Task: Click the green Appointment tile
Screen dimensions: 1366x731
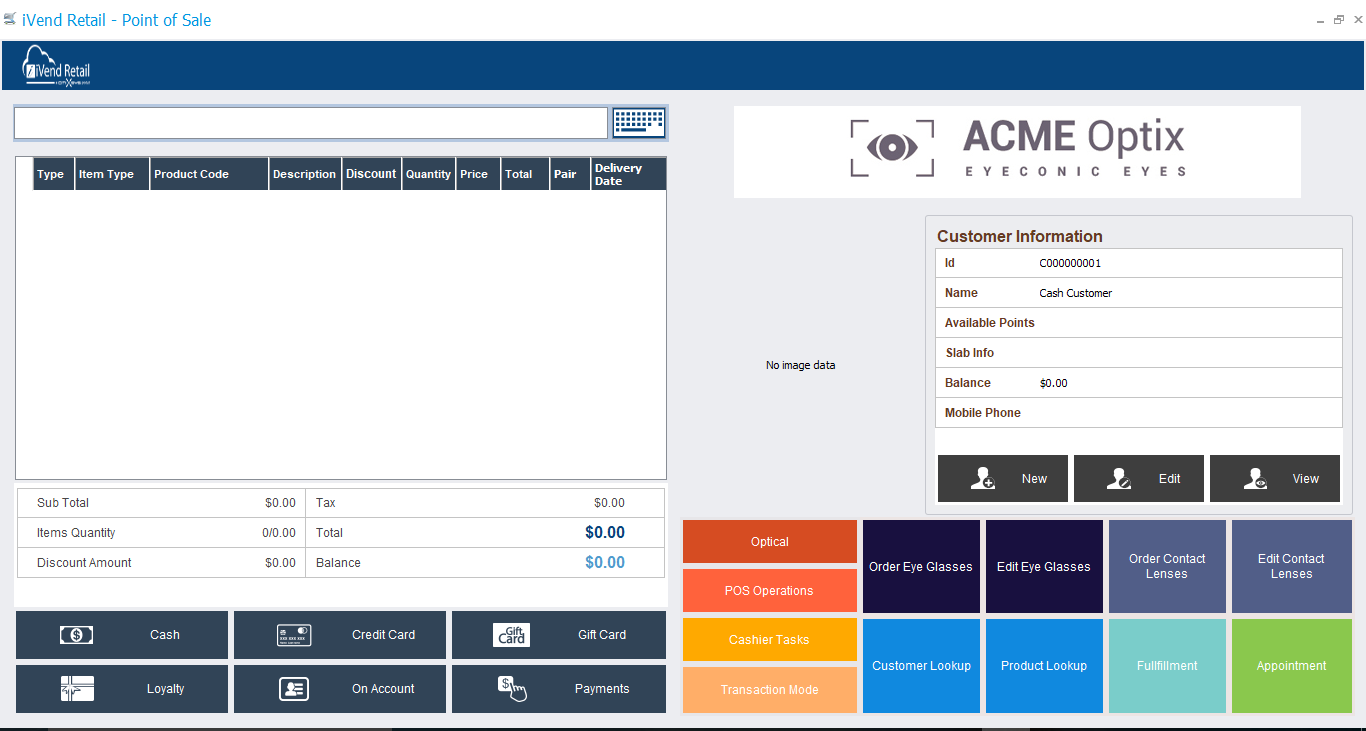Action: pos(1291,666)
